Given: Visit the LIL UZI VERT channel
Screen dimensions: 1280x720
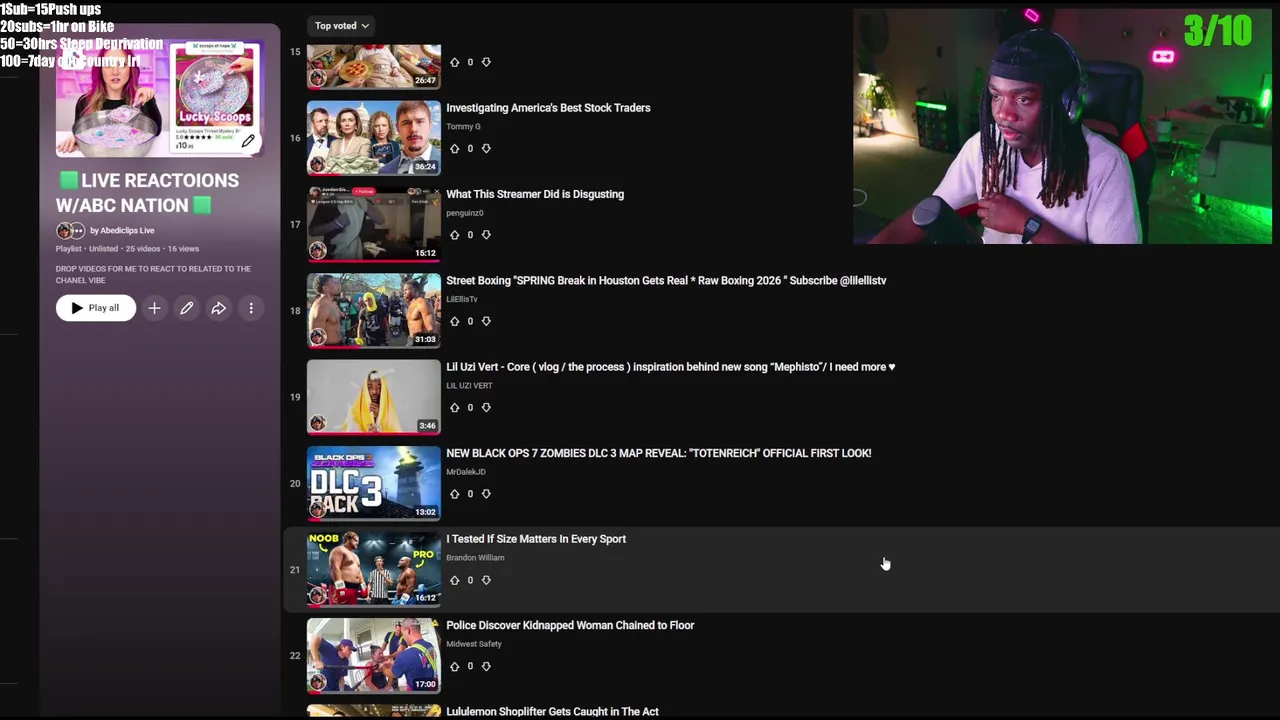Looking at the screenshot, I should click(x=469, y=386).
